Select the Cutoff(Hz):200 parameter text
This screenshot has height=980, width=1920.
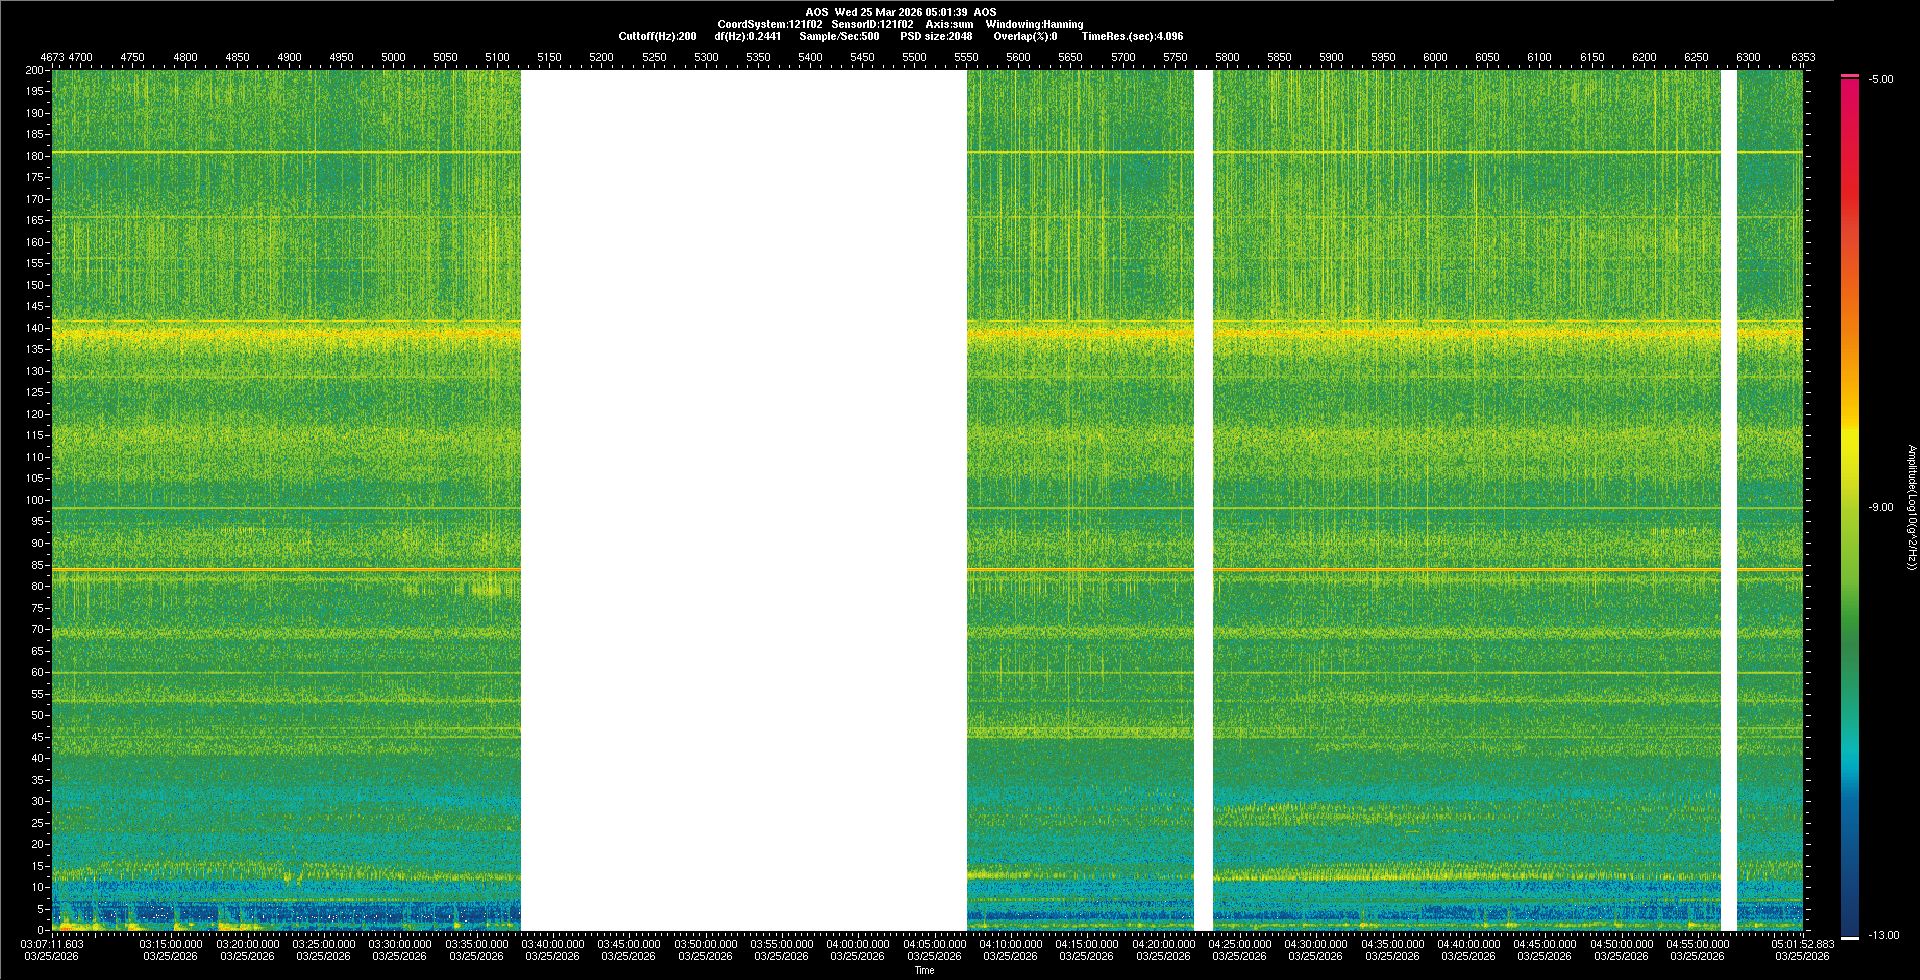click(657, 36)
